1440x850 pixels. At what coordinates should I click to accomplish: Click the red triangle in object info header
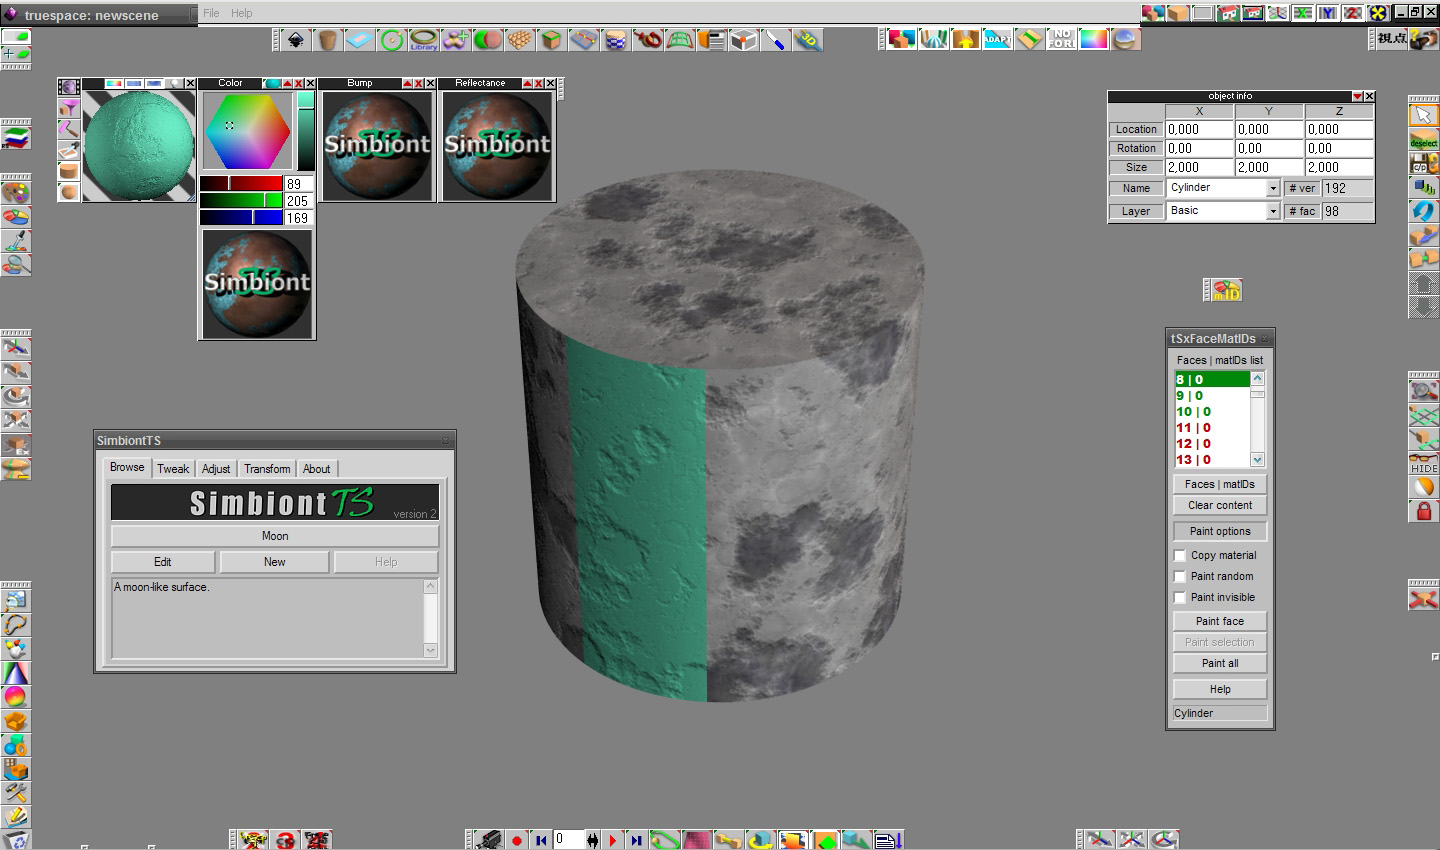click(1357, 96)
